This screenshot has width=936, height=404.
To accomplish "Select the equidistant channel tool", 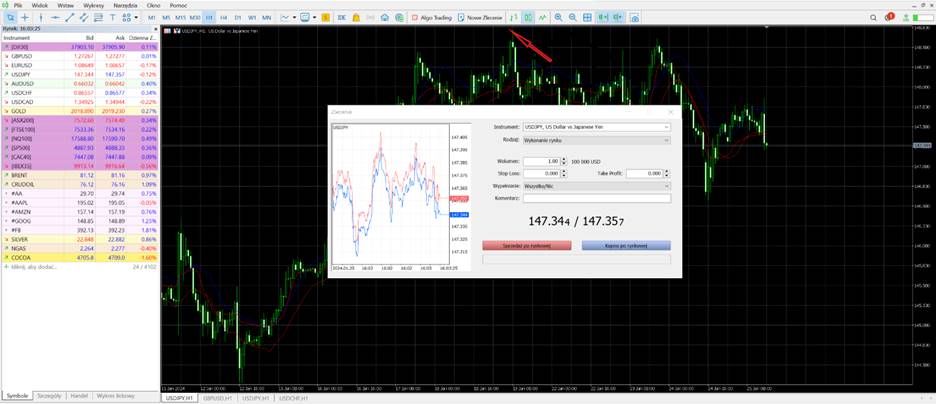I will click(x=84, y=17).
